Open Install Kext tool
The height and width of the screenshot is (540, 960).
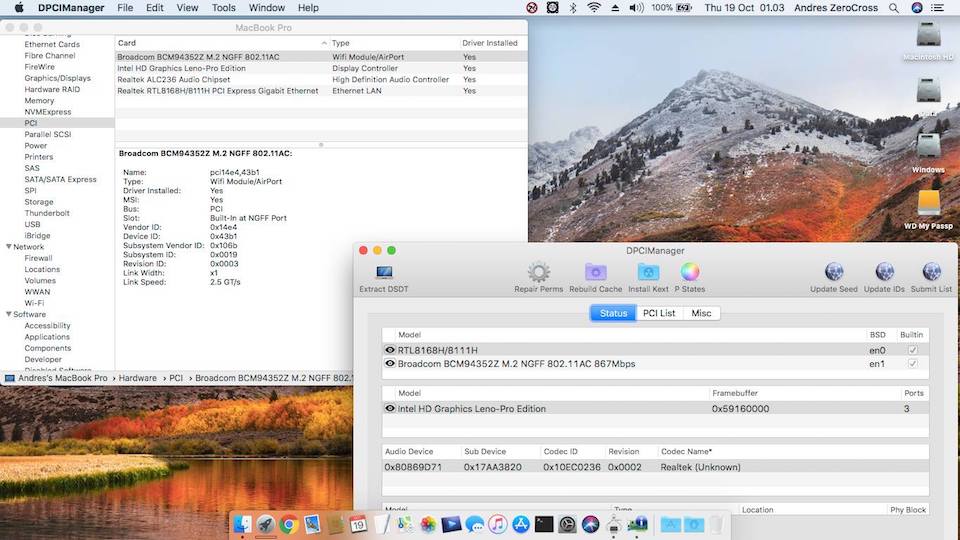tap(648, 278)
